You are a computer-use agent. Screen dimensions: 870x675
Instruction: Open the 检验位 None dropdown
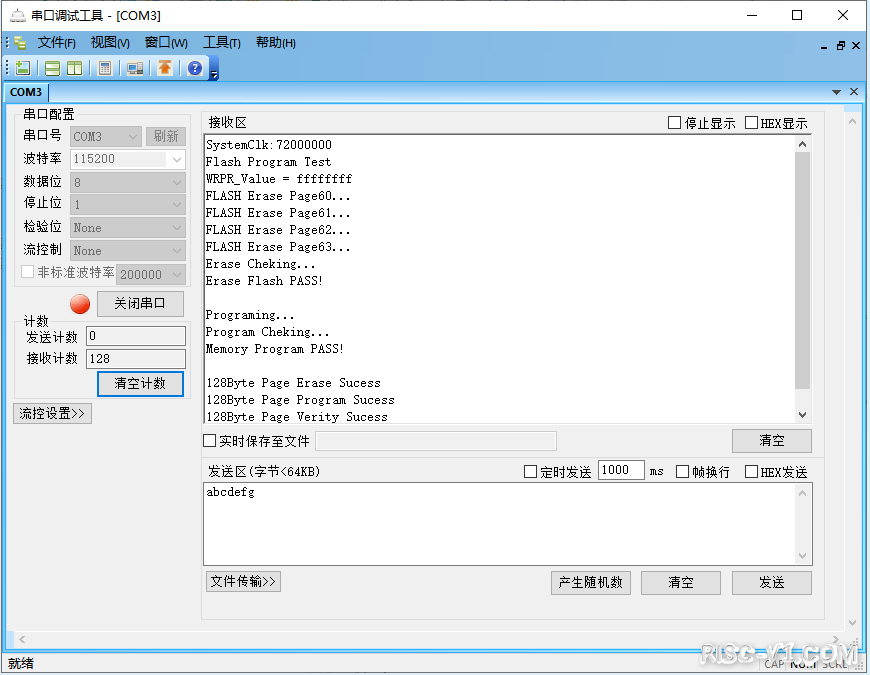click(x=128, y=228)
